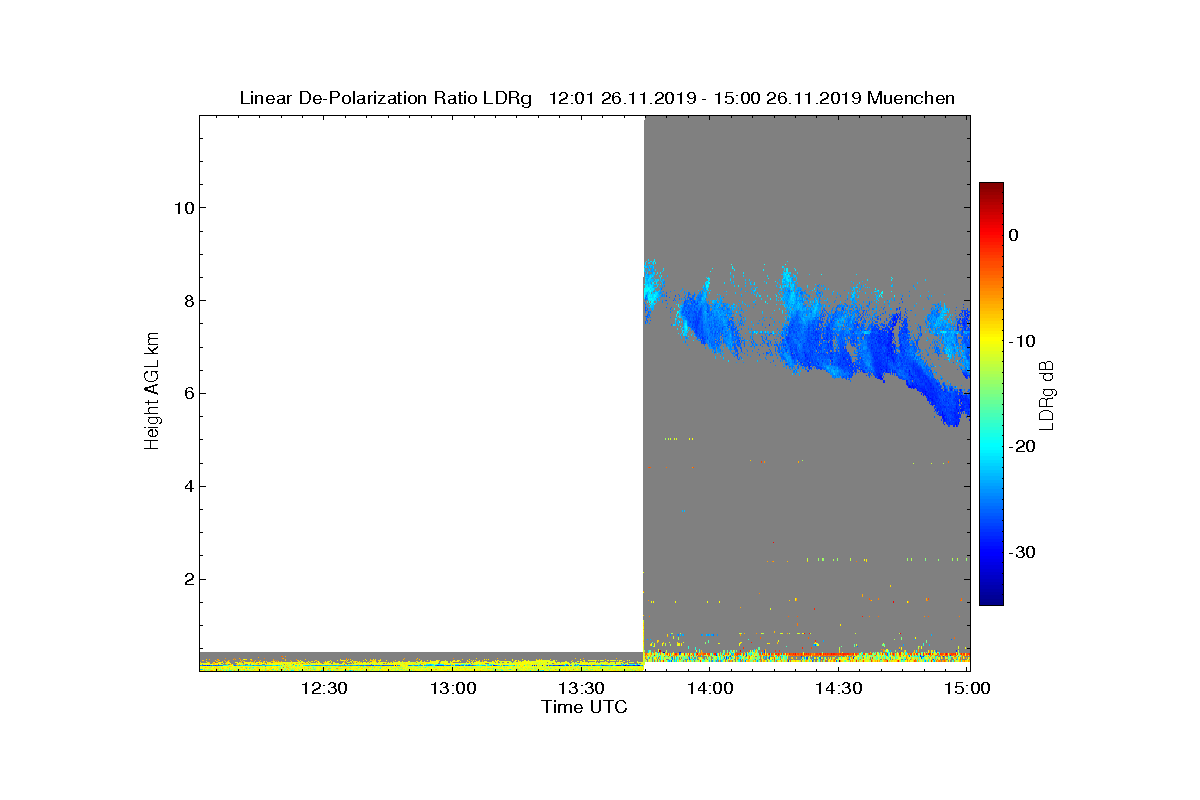This screenshot has height=800, width=1200.
Task: Click the height tick label 6
Action: coord(187,393)
